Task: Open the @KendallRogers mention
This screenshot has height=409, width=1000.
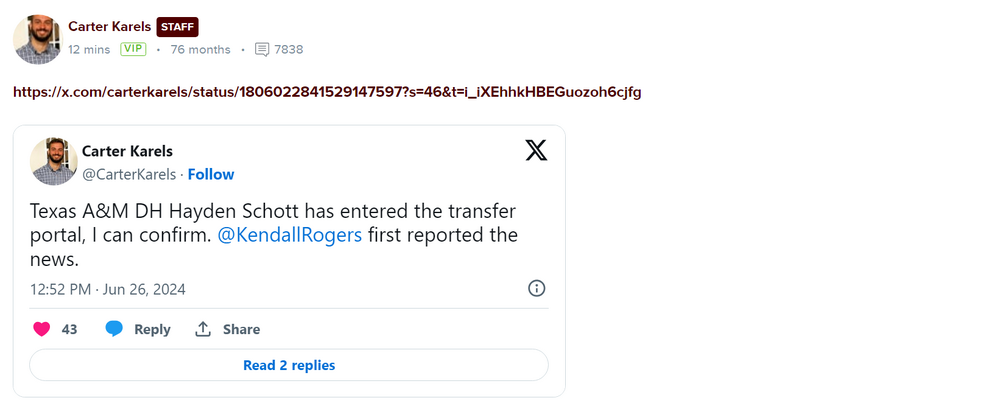Action: pyautogui.click(x=289, y=236)
